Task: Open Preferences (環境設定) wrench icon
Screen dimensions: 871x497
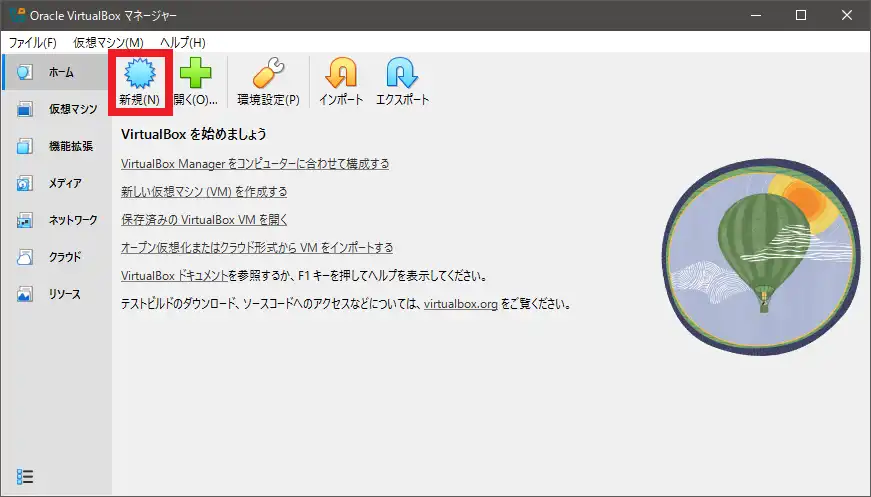Action: pyautogui.click(x=268, y=73)
